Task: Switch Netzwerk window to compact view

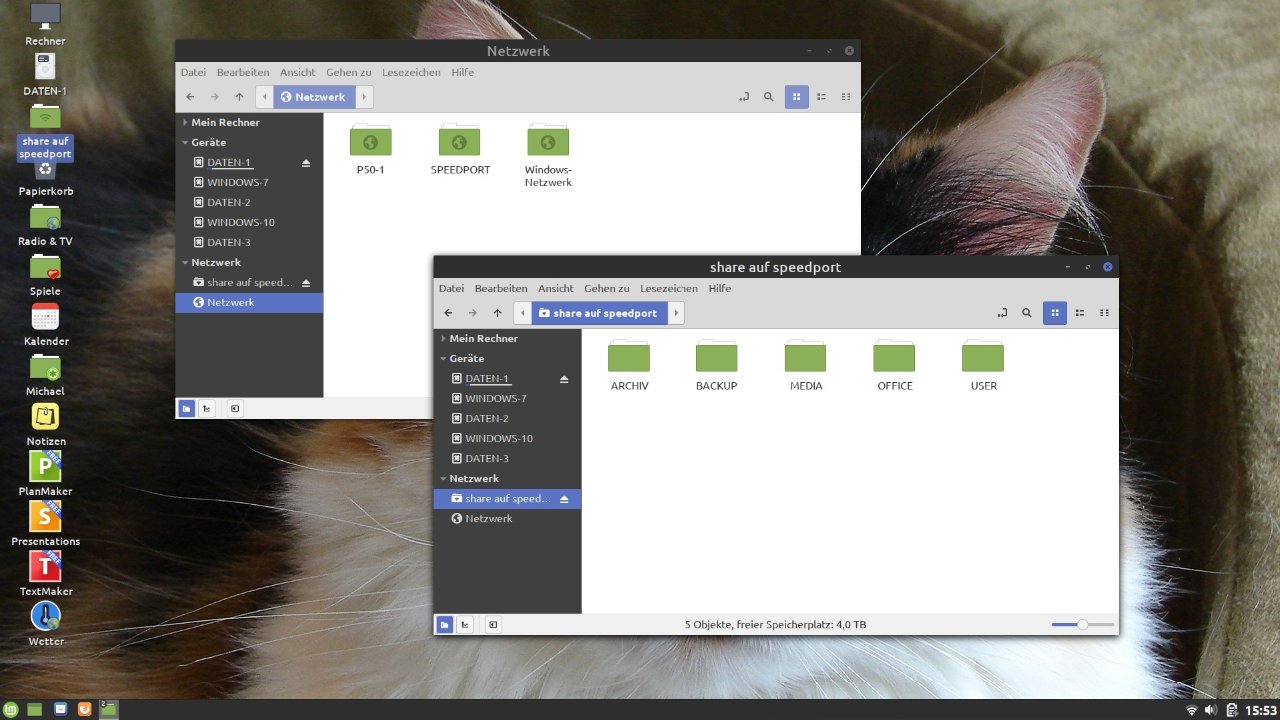Action: 846,97
